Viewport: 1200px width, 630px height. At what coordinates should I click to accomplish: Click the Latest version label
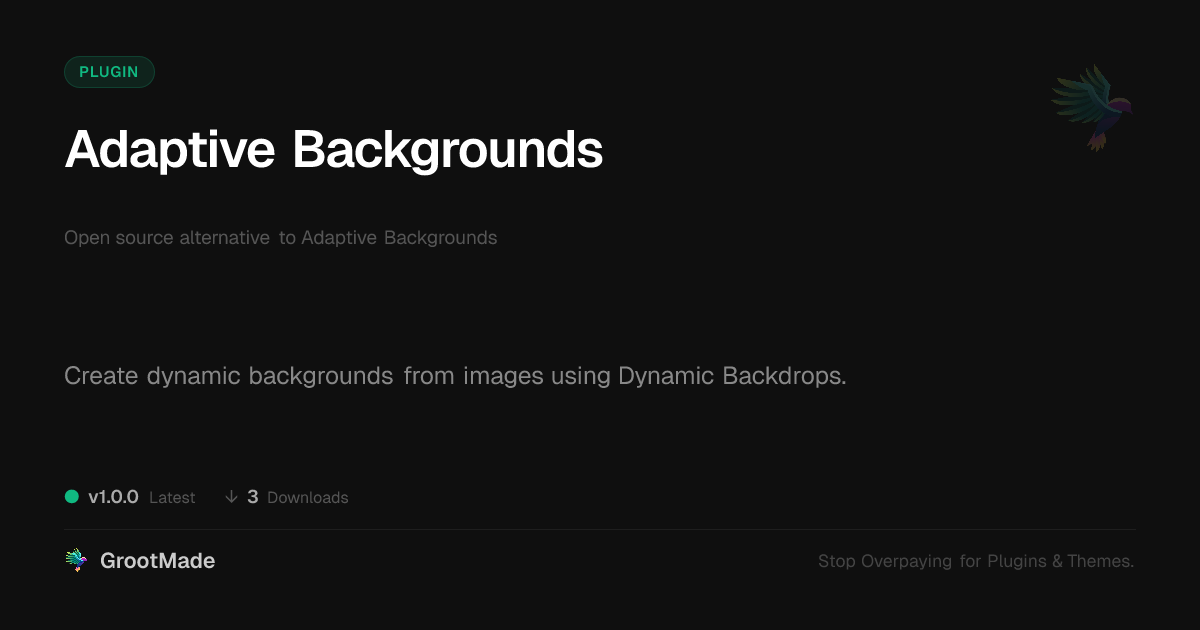172,498
